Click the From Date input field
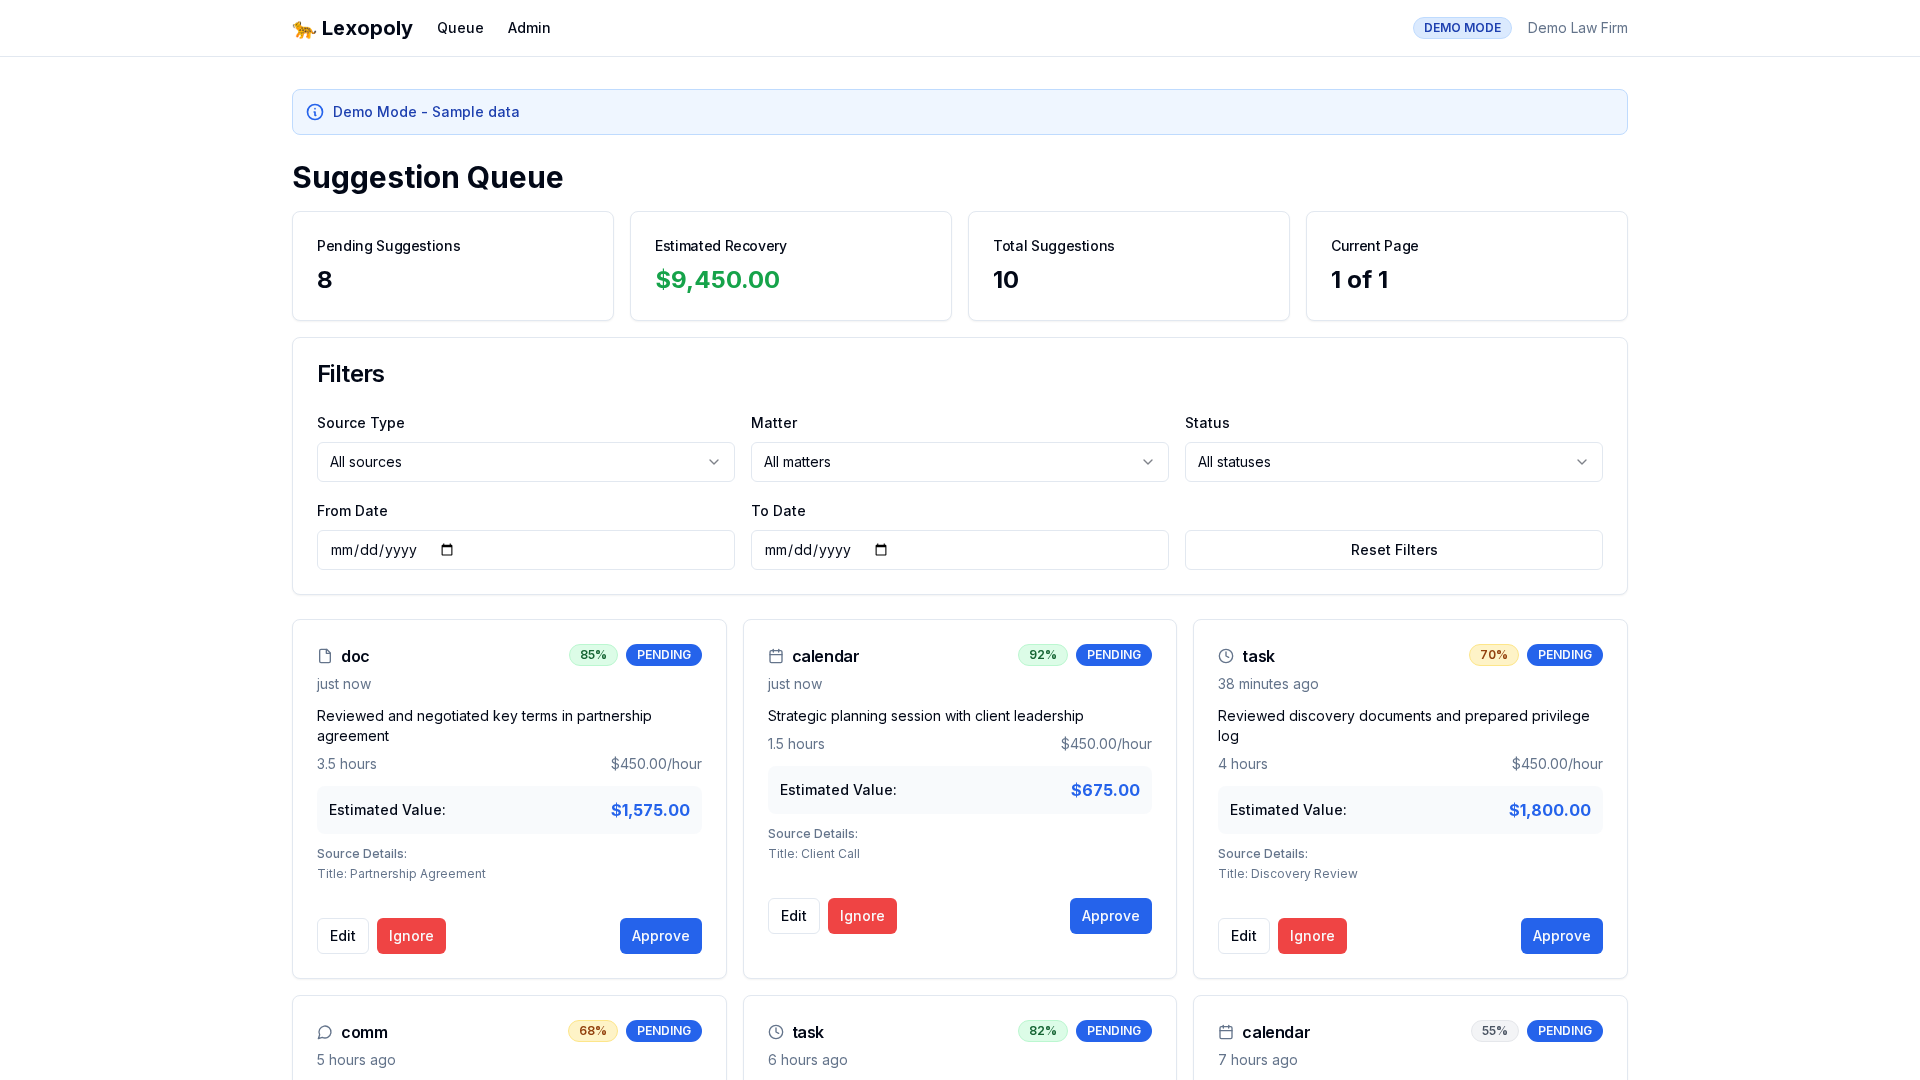Image resolution: width=1920 pixels, height=1080 pixels. pyautogui.click(x=526, y=550)
